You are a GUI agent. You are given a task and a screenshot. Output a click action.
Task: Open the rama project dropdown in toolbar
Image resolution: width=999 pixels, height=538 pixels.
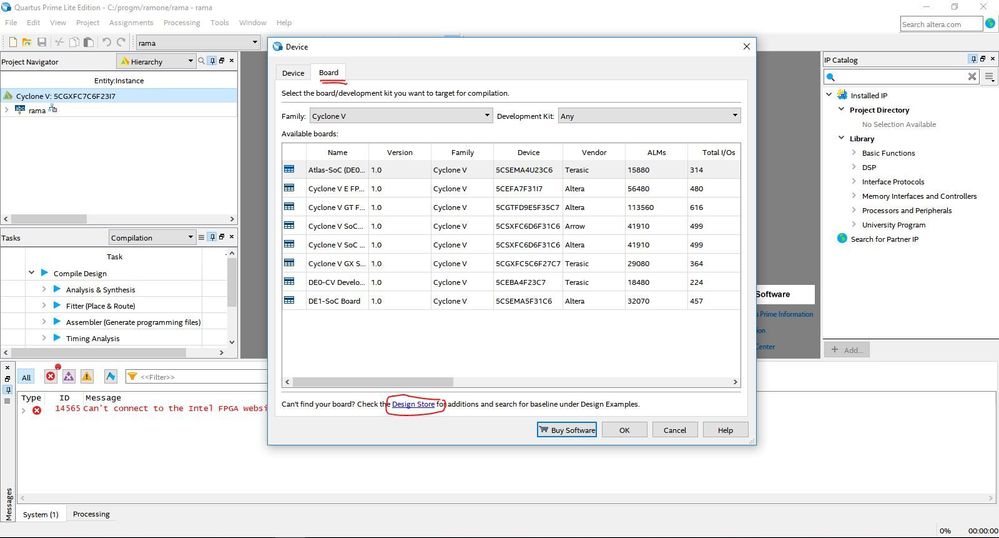[198, 43]
